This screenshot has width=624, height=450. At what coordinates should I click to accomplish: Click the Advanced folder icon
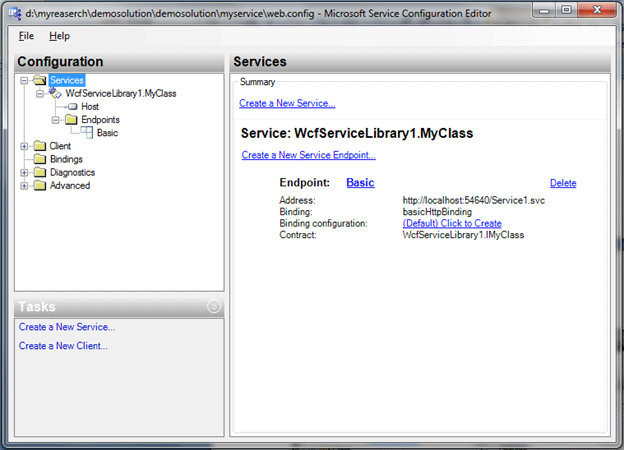40,185
